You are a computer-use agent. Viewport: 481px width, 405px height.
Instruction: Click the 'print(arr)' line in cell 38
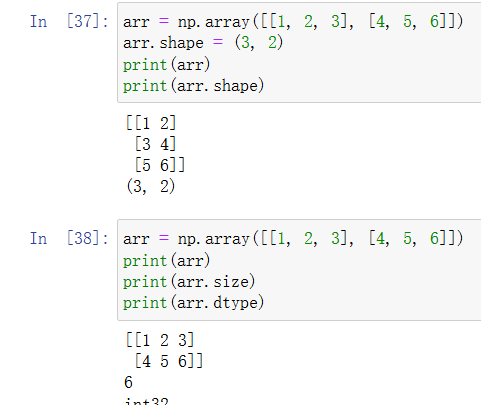click(x=166, y=260)
